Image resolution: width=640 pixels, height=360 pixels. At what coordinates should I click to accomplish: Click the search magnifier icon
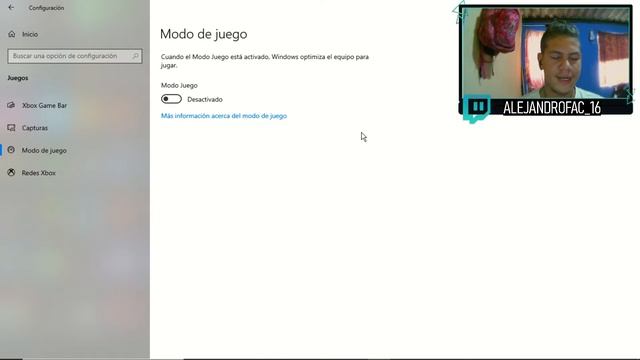point(136,56)
